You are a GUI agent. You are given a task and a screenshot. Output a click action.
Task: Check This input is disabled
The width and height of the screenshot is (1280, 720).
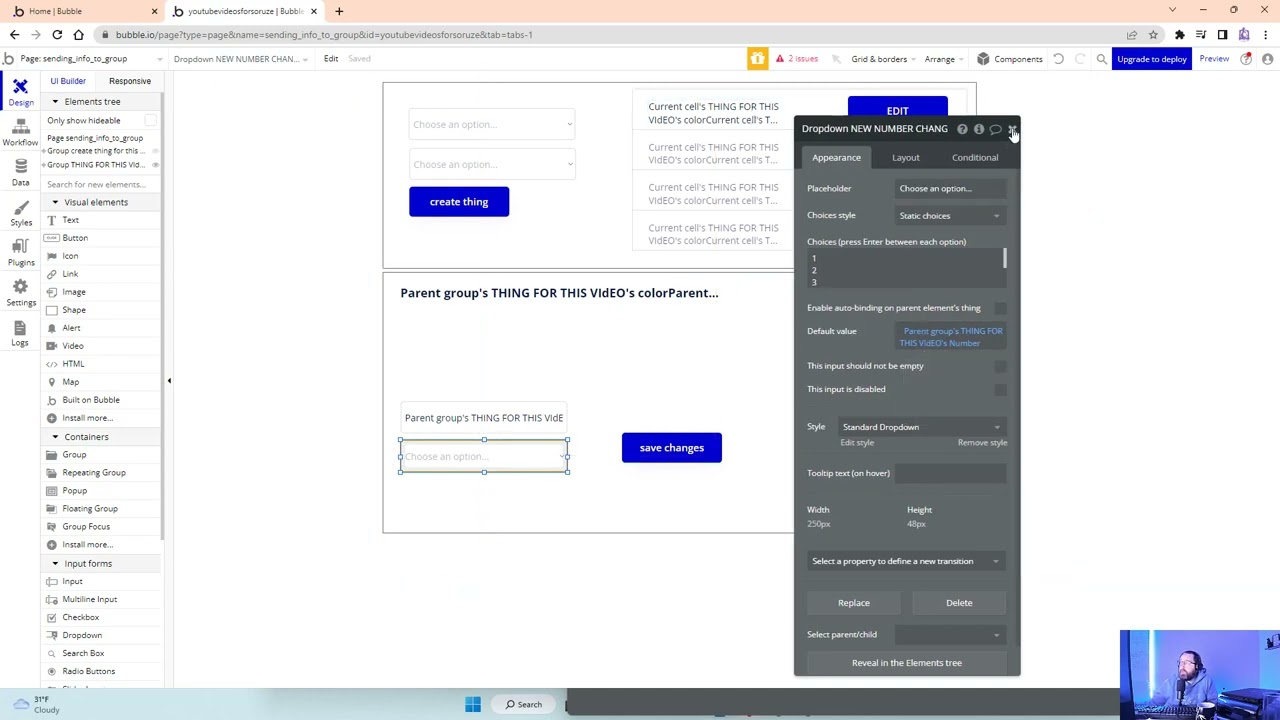1000,389
